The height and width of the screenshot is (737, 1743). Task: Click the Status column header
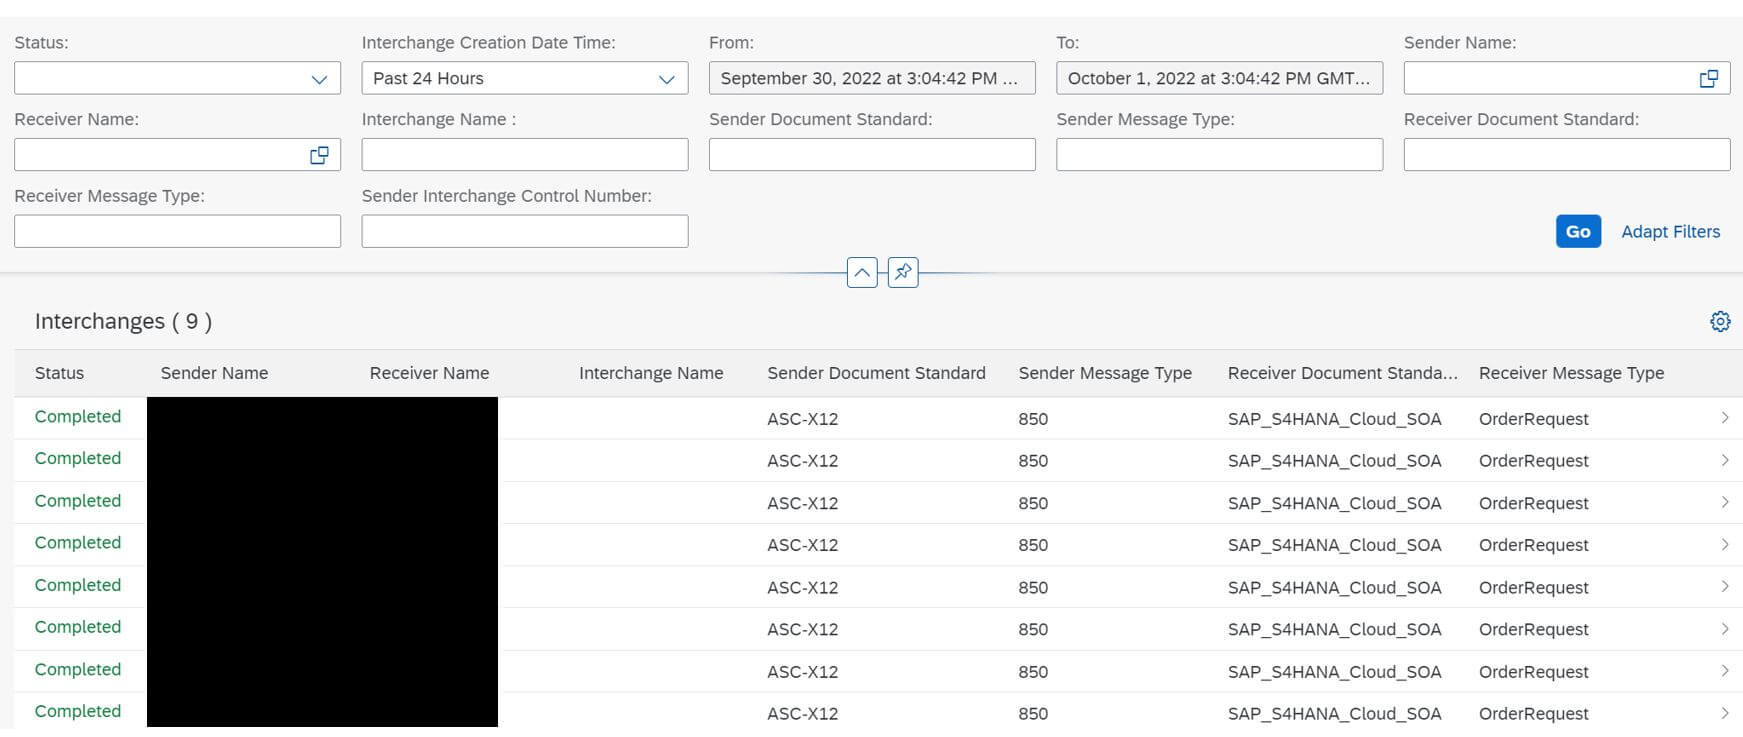click(59, 373)
